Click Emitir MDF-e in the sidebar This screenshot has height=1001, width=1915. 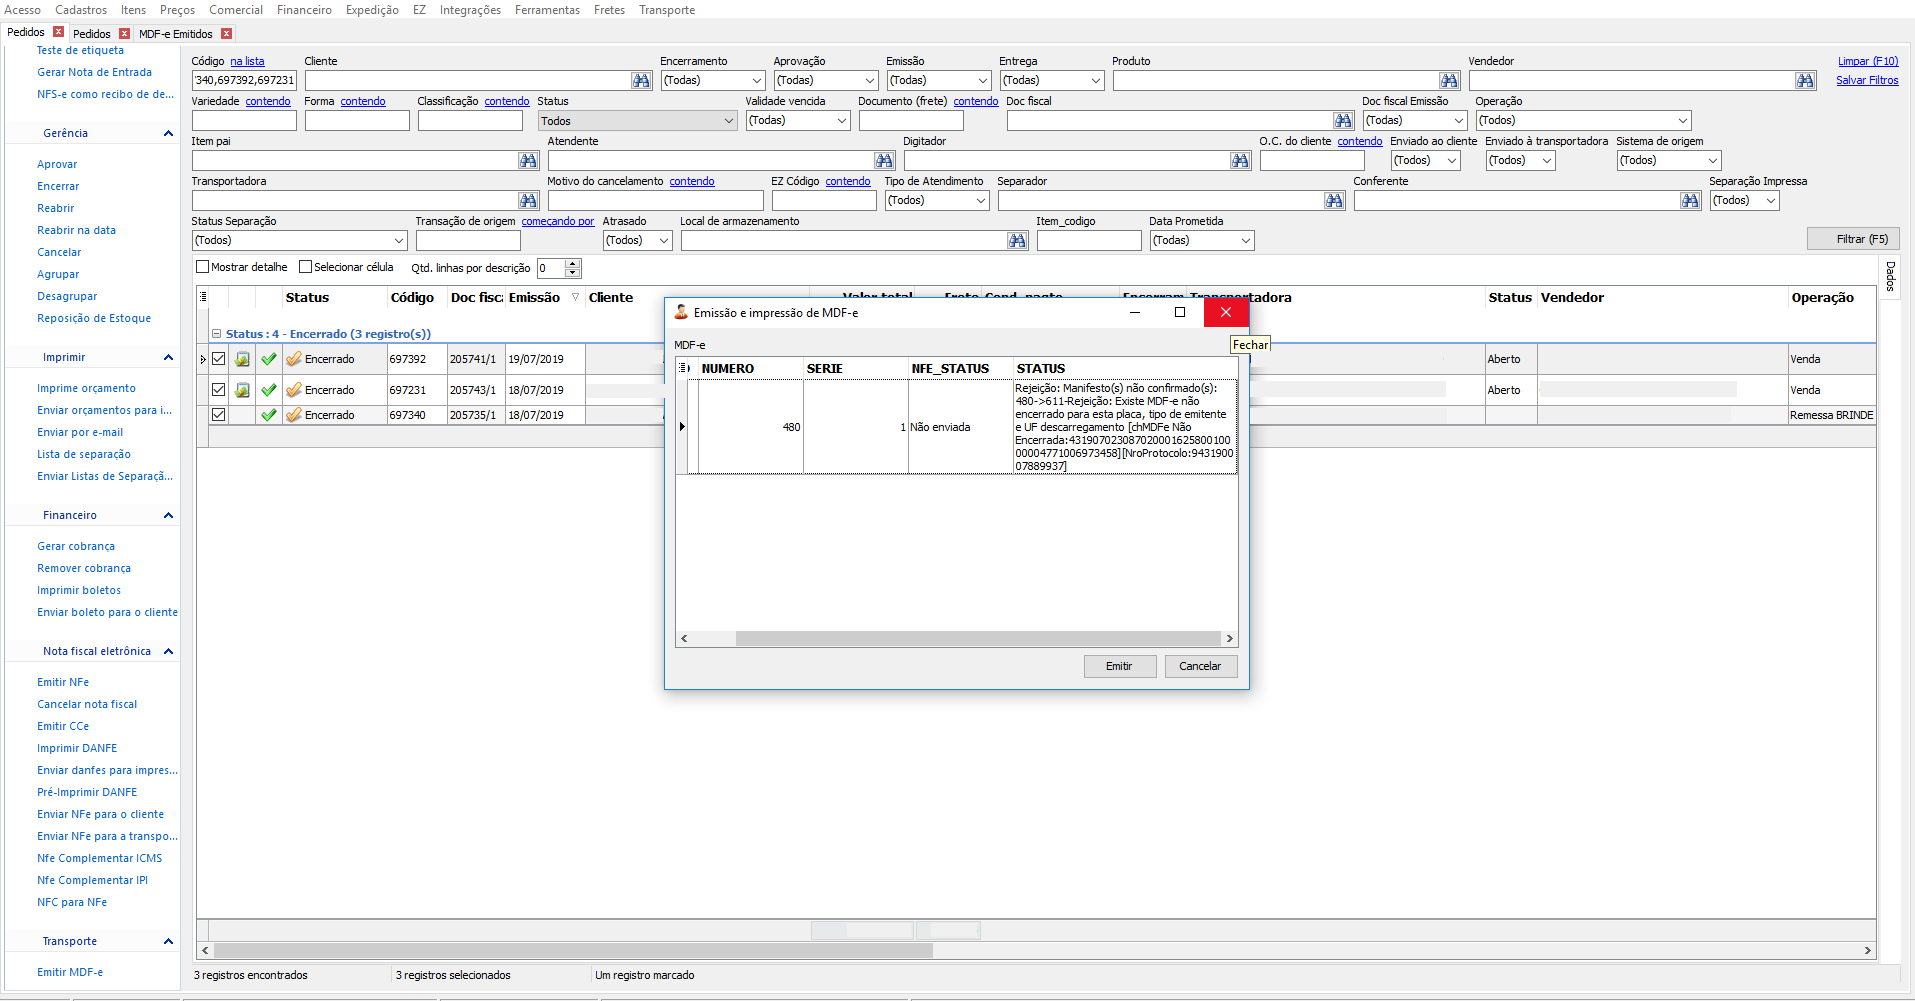(x=70, y=972)
